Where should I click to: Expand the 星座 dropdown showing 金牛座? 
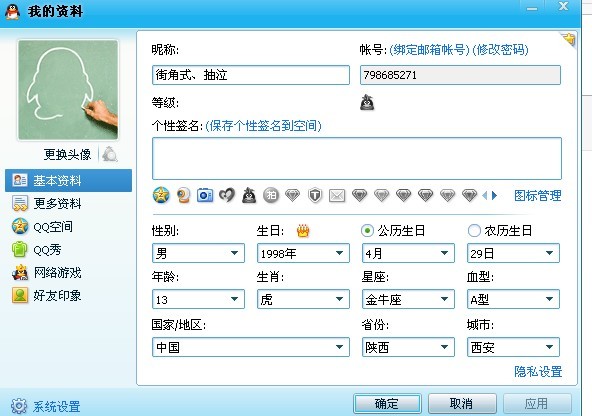408,299
